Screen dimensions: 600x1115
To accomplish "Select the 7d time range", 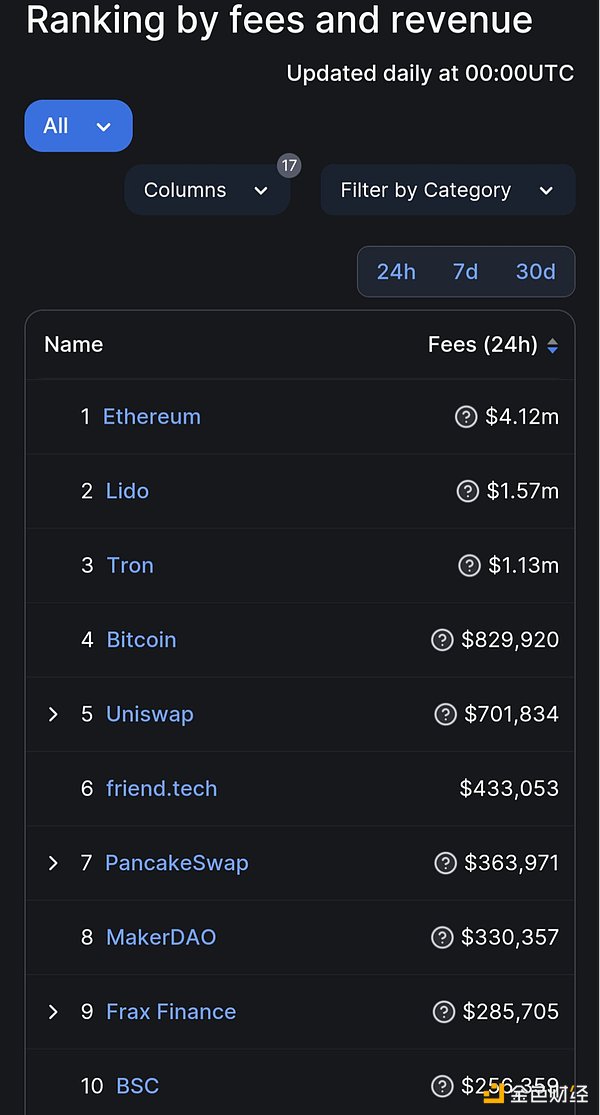I will click(x=465, y=272).
